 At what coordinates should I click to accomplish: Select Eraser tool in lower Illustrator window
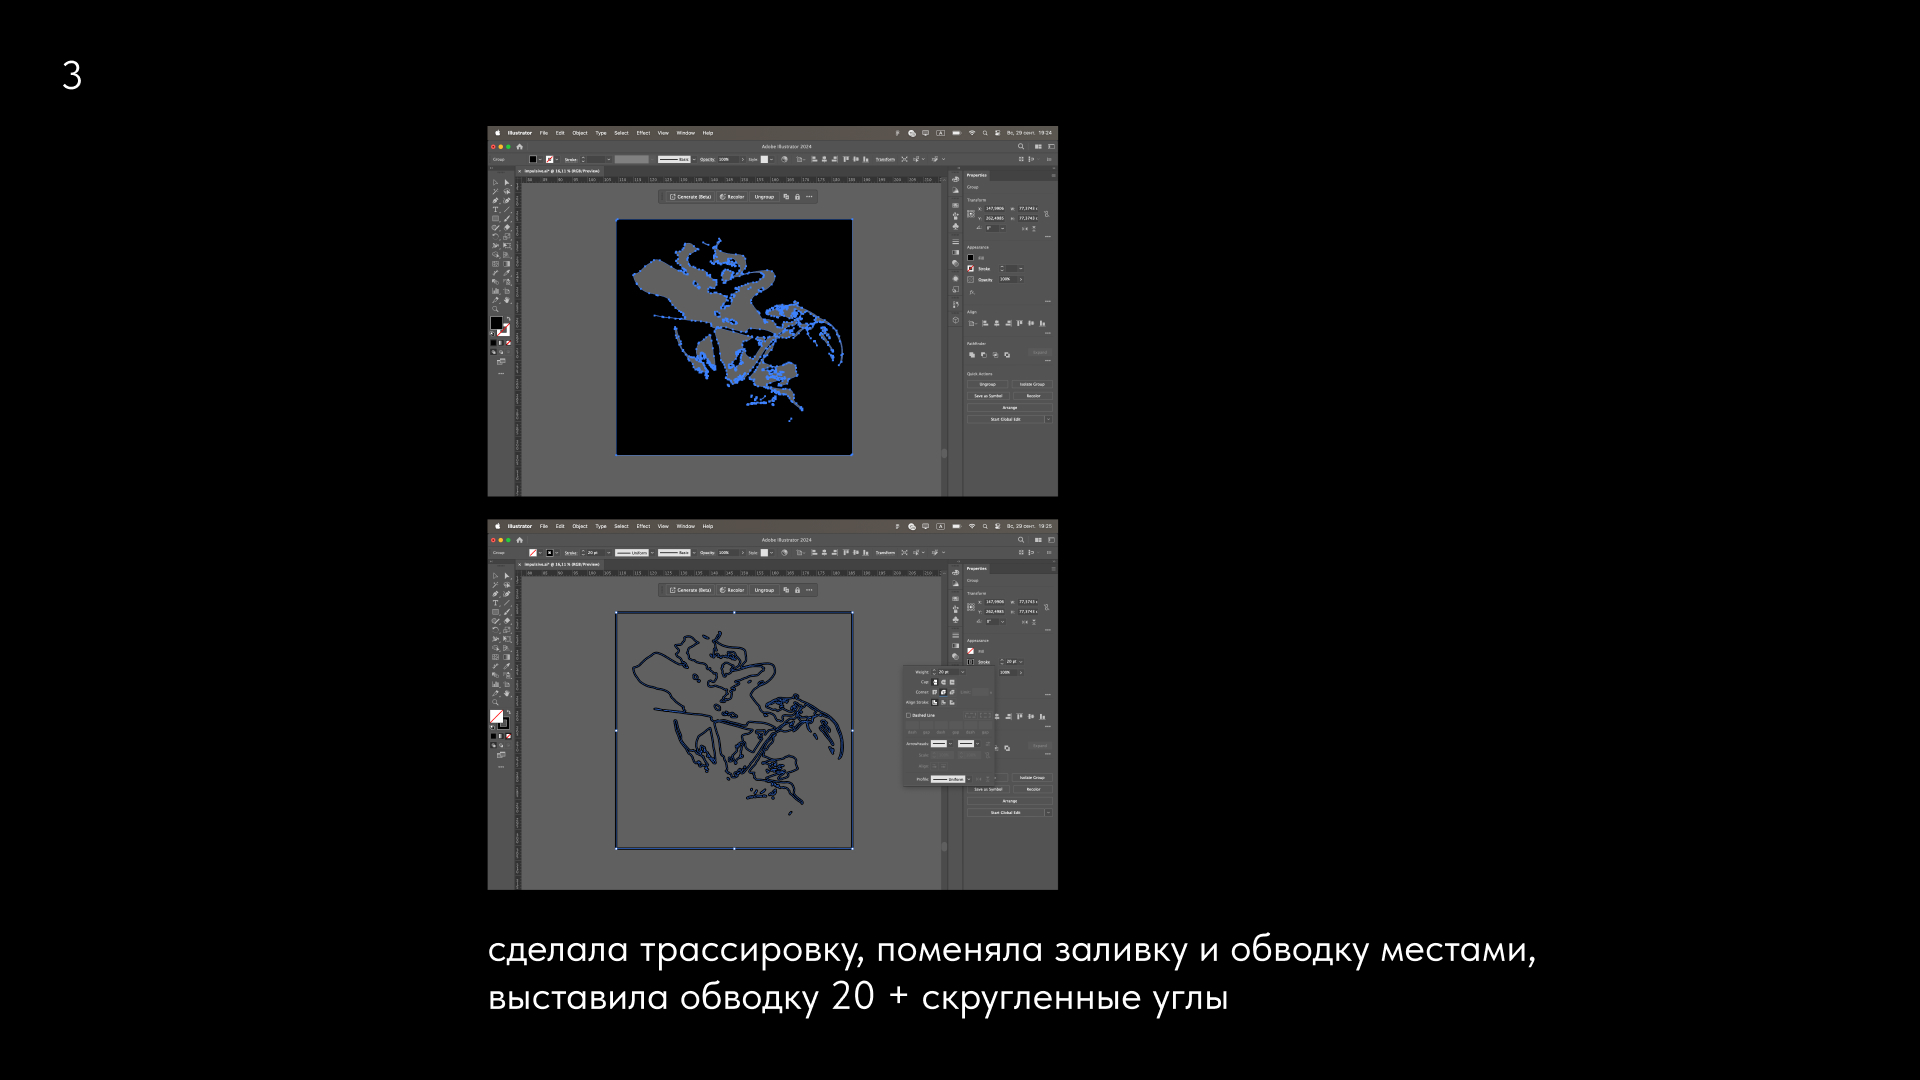pos(507,620)
